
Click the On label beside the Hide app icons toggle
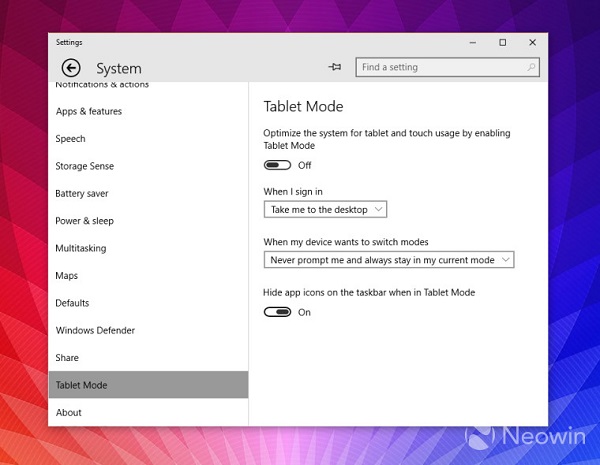point(304,312)
